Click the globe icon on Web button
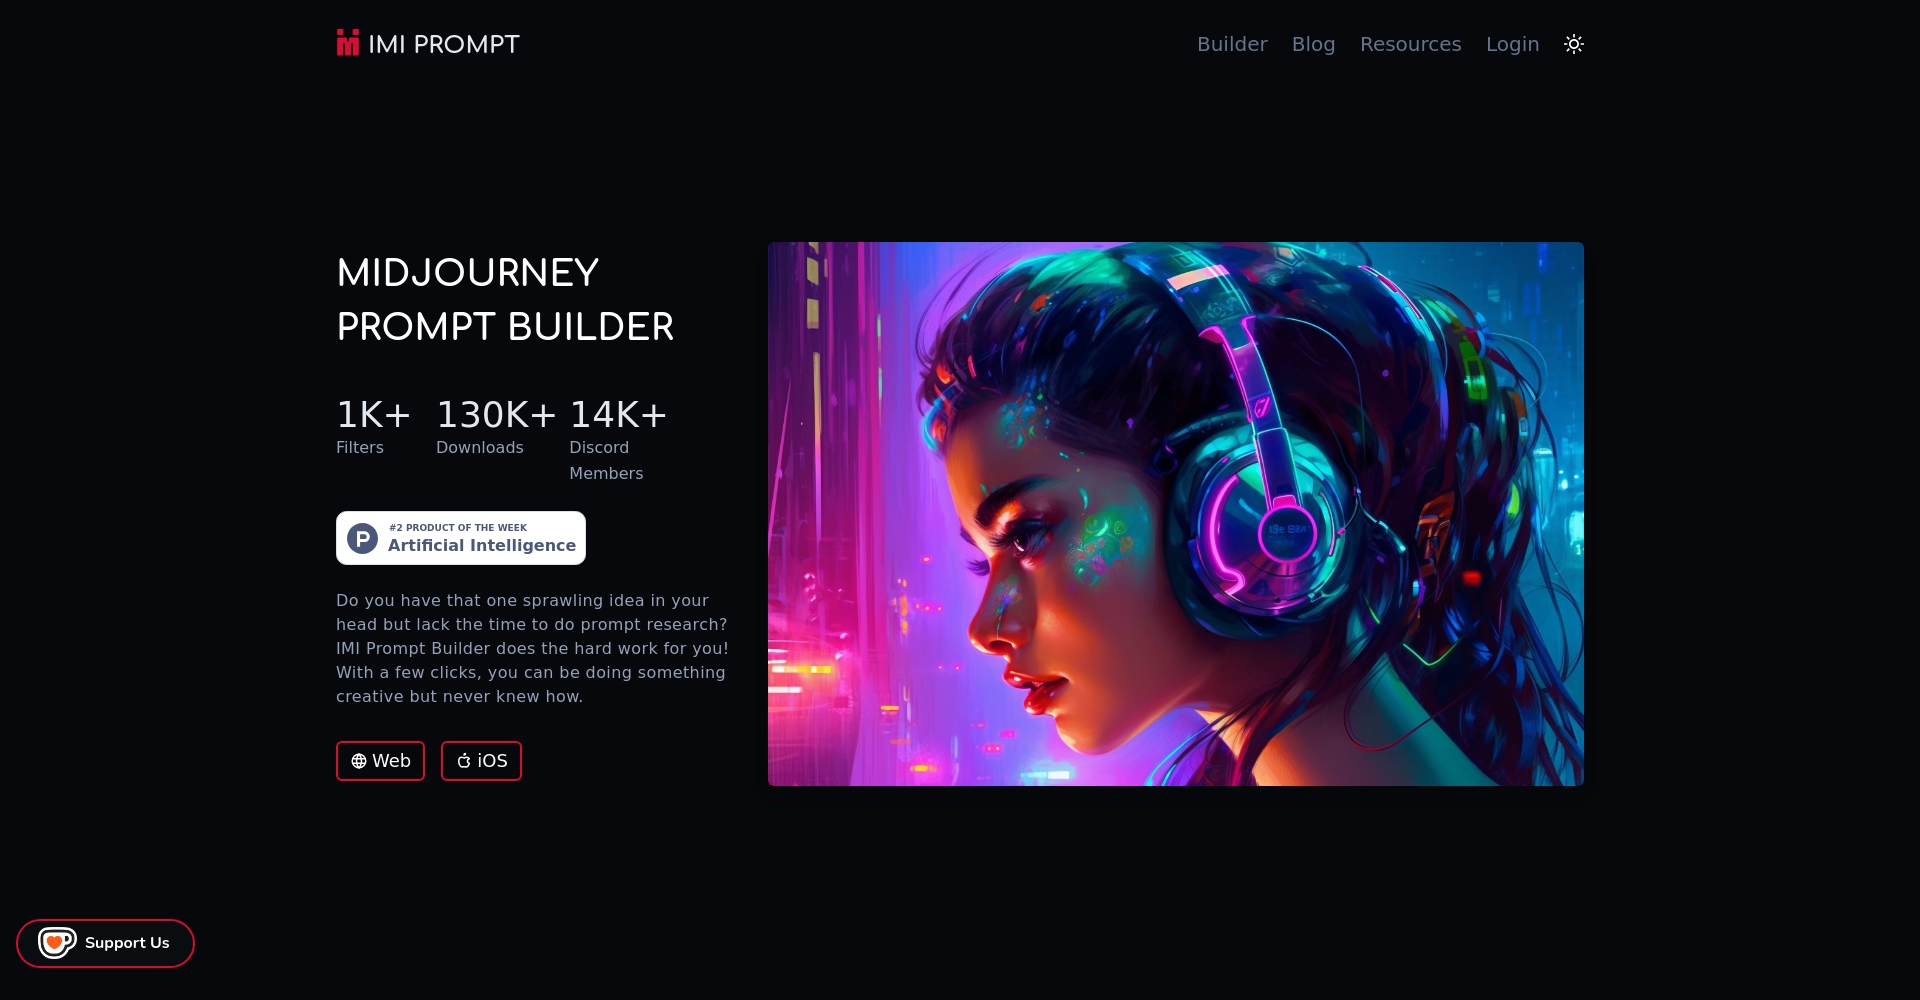 [x=359, y=761]
